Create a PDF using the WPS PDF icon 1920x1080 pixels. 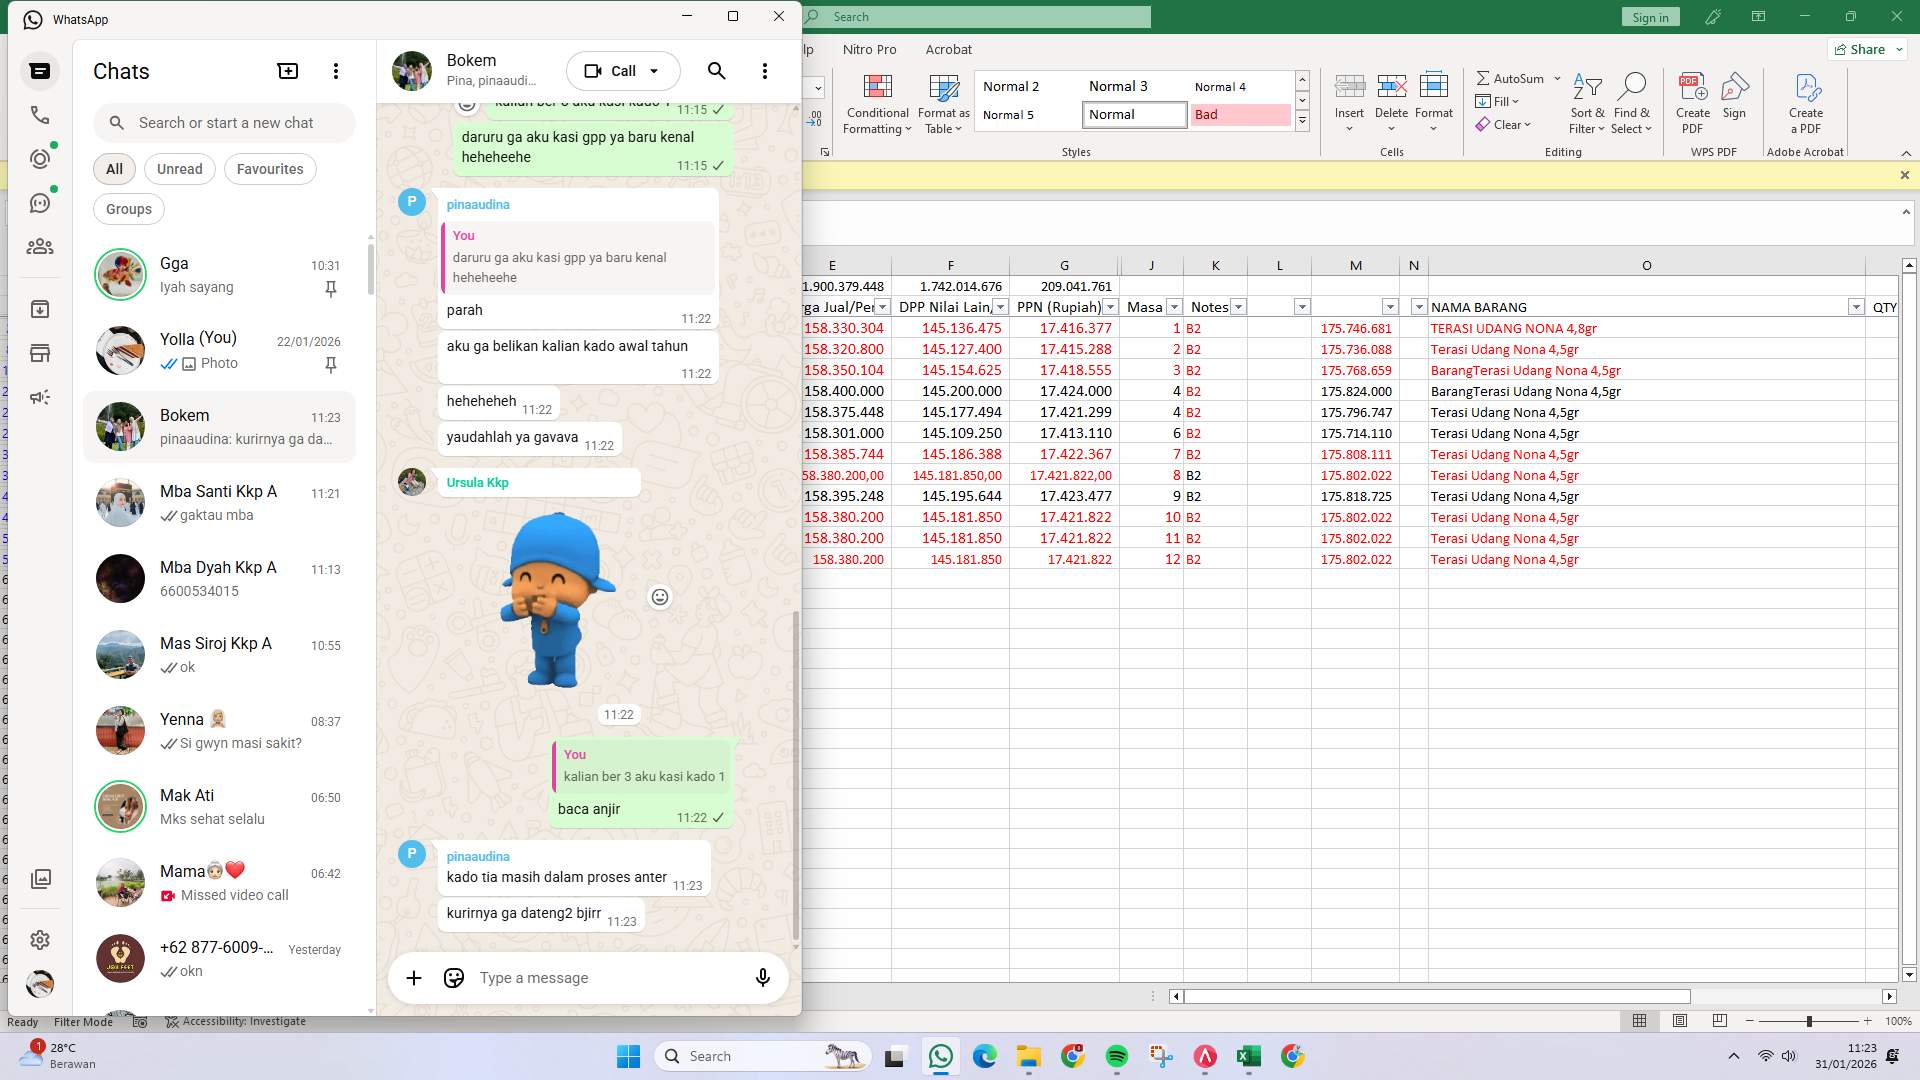pos(1692,100)
